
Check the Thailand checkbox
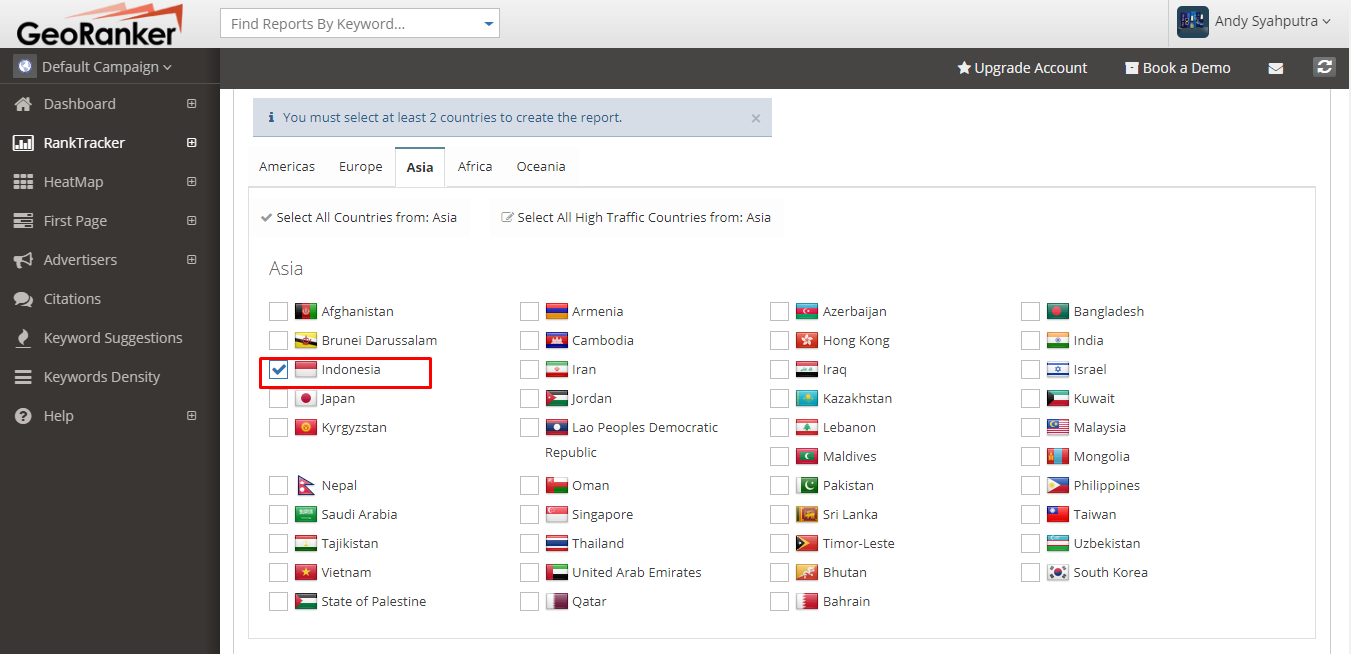tap(530, 543)
